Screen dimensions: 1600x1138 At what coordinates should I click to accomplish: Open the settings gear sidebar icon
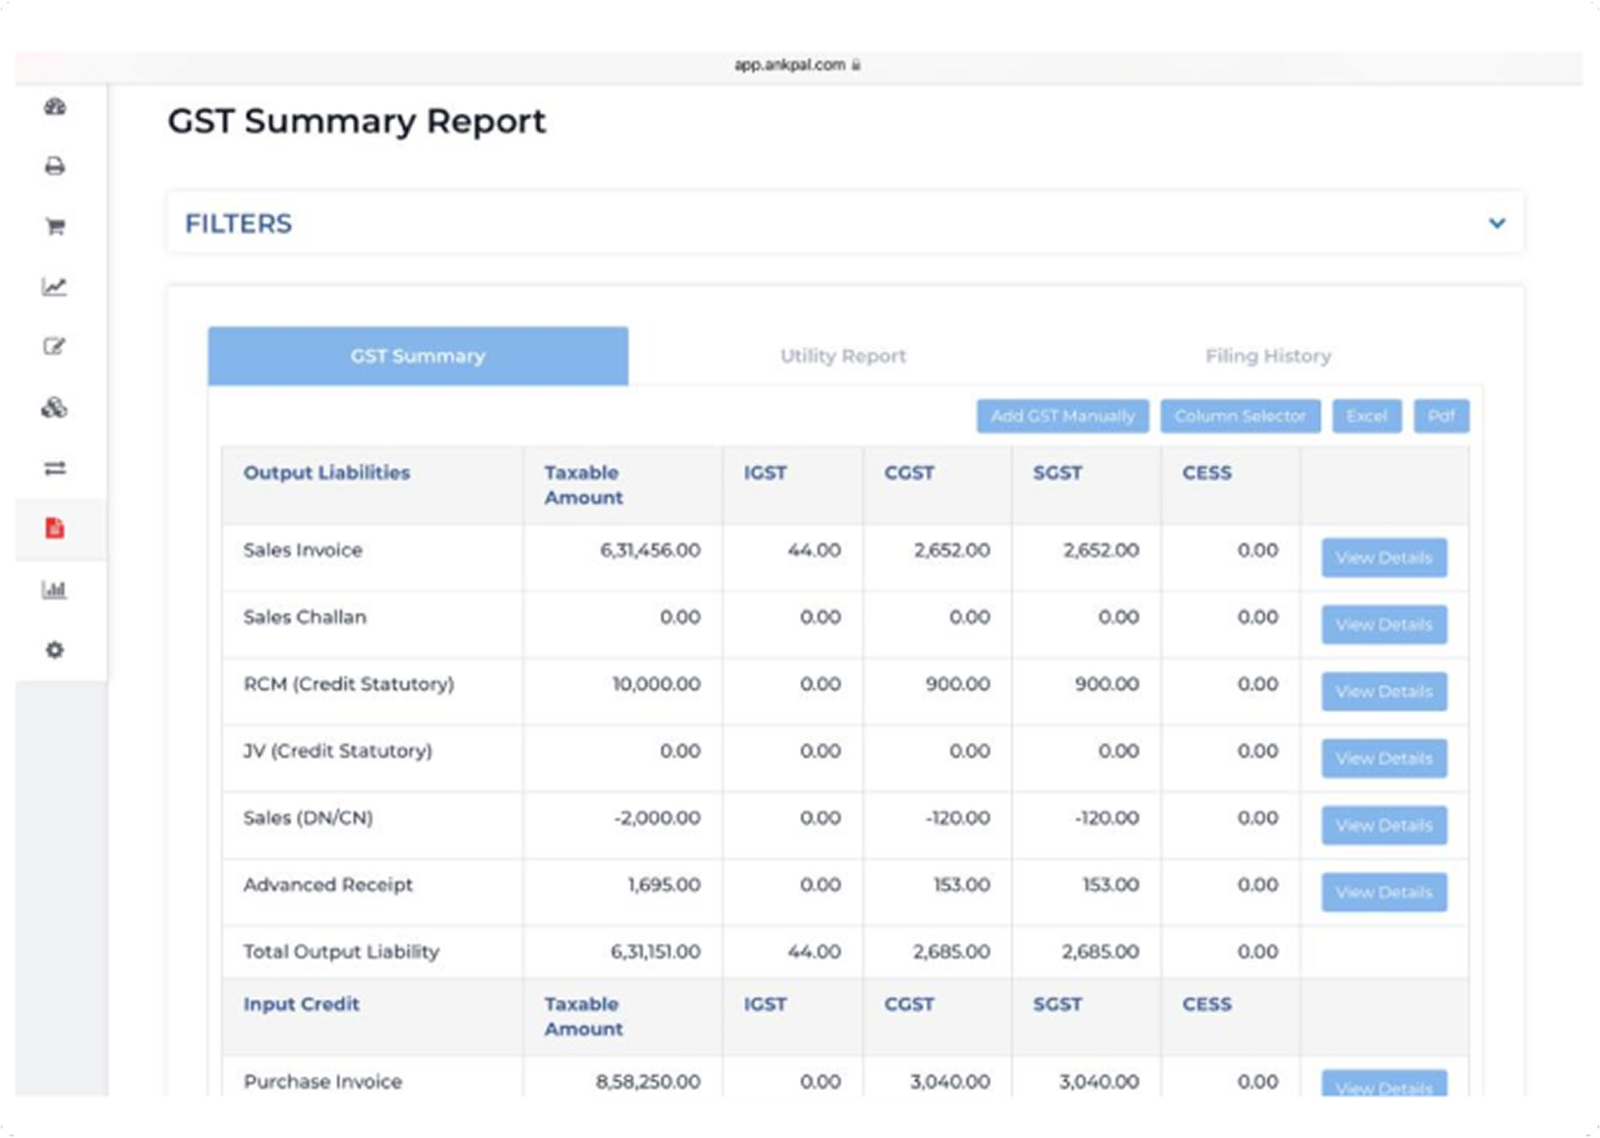click(x=55, y=650)
